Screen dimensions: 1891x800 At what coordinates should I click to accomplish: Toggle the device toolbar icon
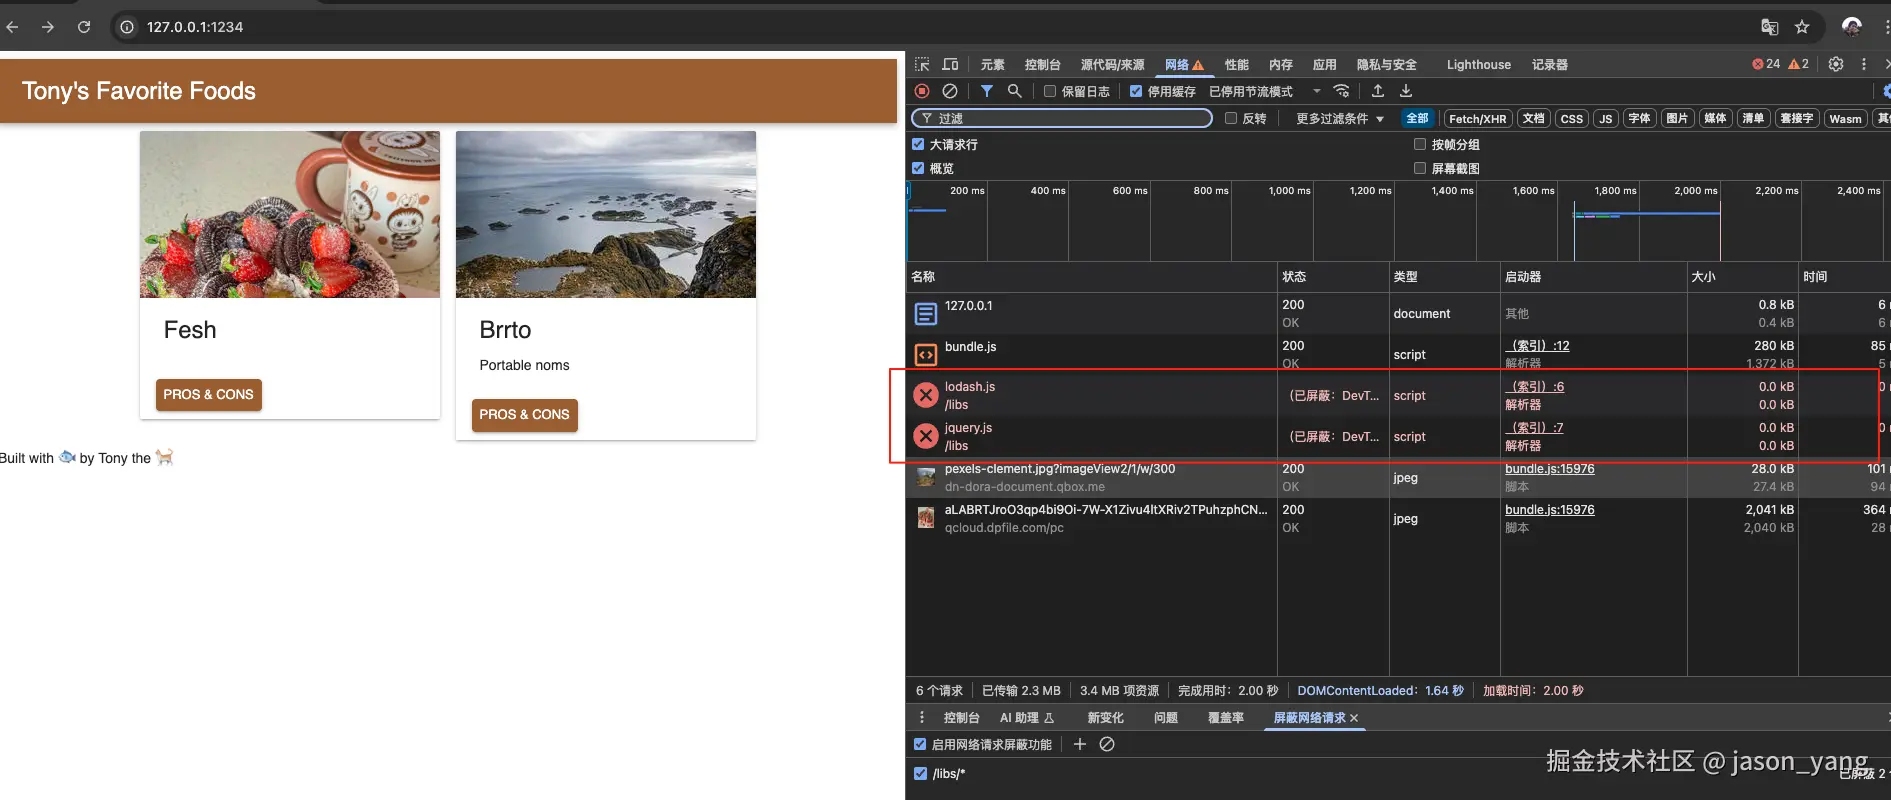(x=950, y=64)
